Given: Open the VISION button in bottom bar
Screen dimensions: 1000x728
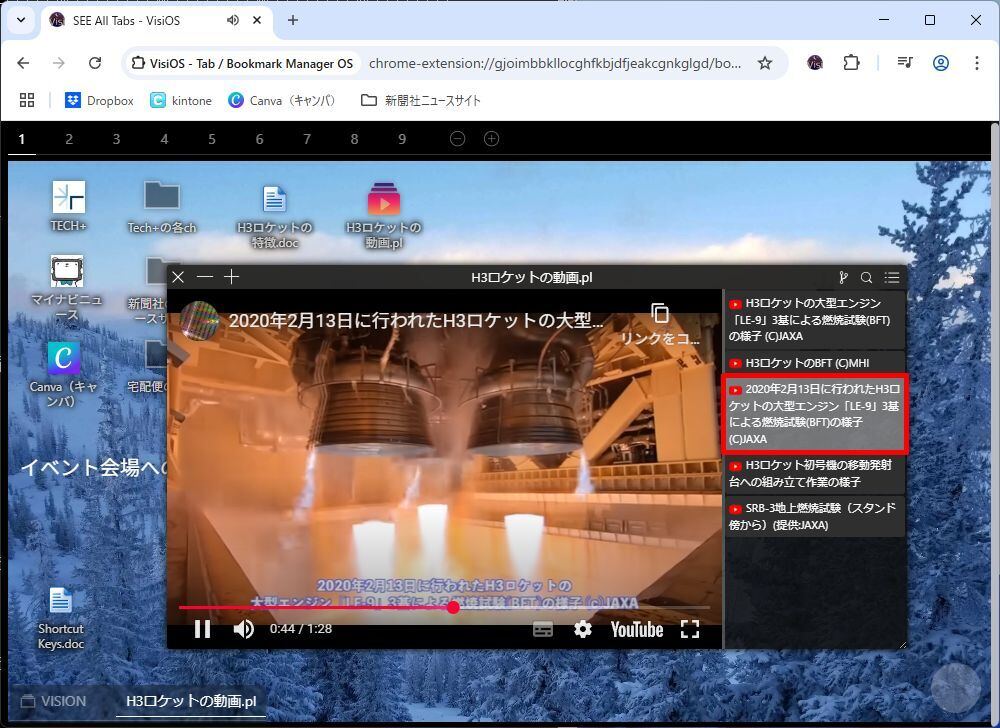Looking at the screenshot, I should point(54,701).
